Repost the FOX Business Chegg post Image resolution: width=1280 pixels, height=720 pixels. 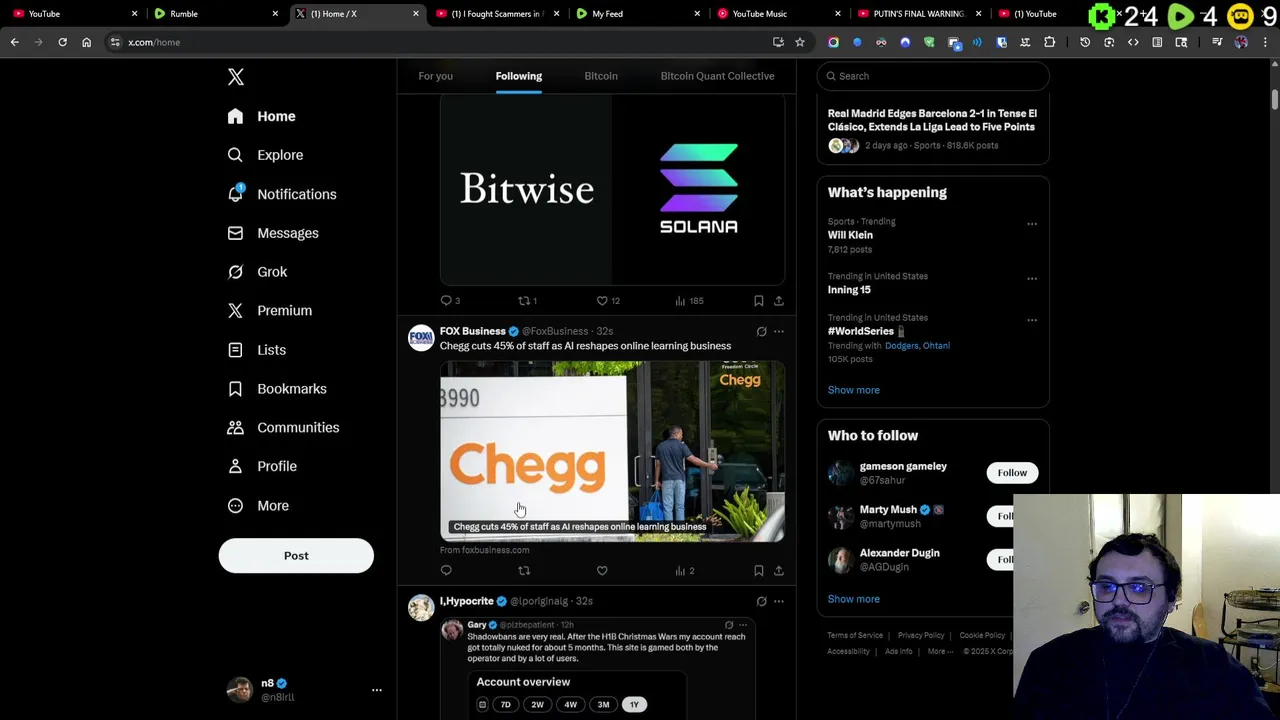tap(524, 570)
